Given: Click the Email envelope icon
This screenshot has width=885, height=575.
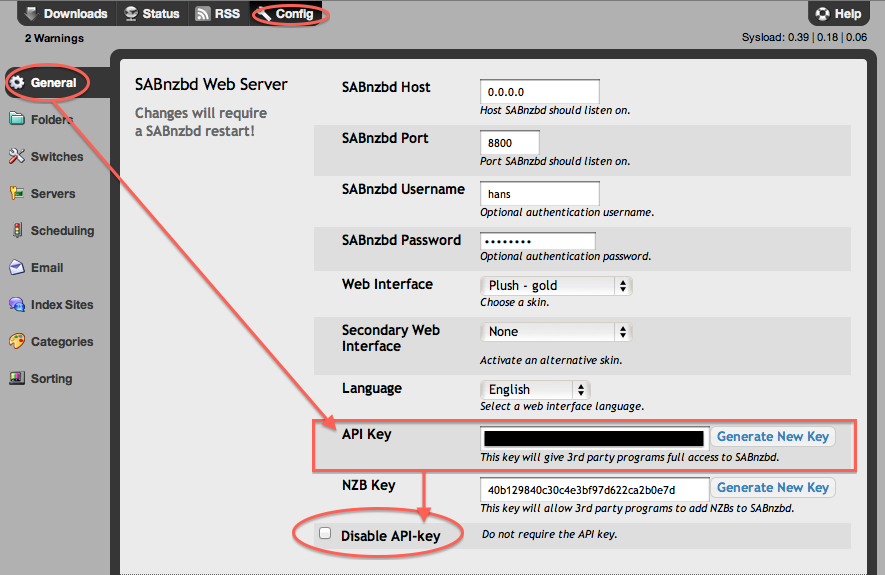Looking at the screenshot, I should tap(17, 267).
